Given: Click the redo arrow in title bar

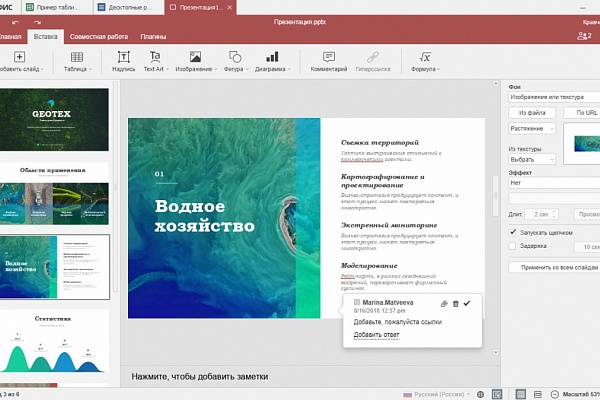Looking at the screenshot, I should click(37, 22).
